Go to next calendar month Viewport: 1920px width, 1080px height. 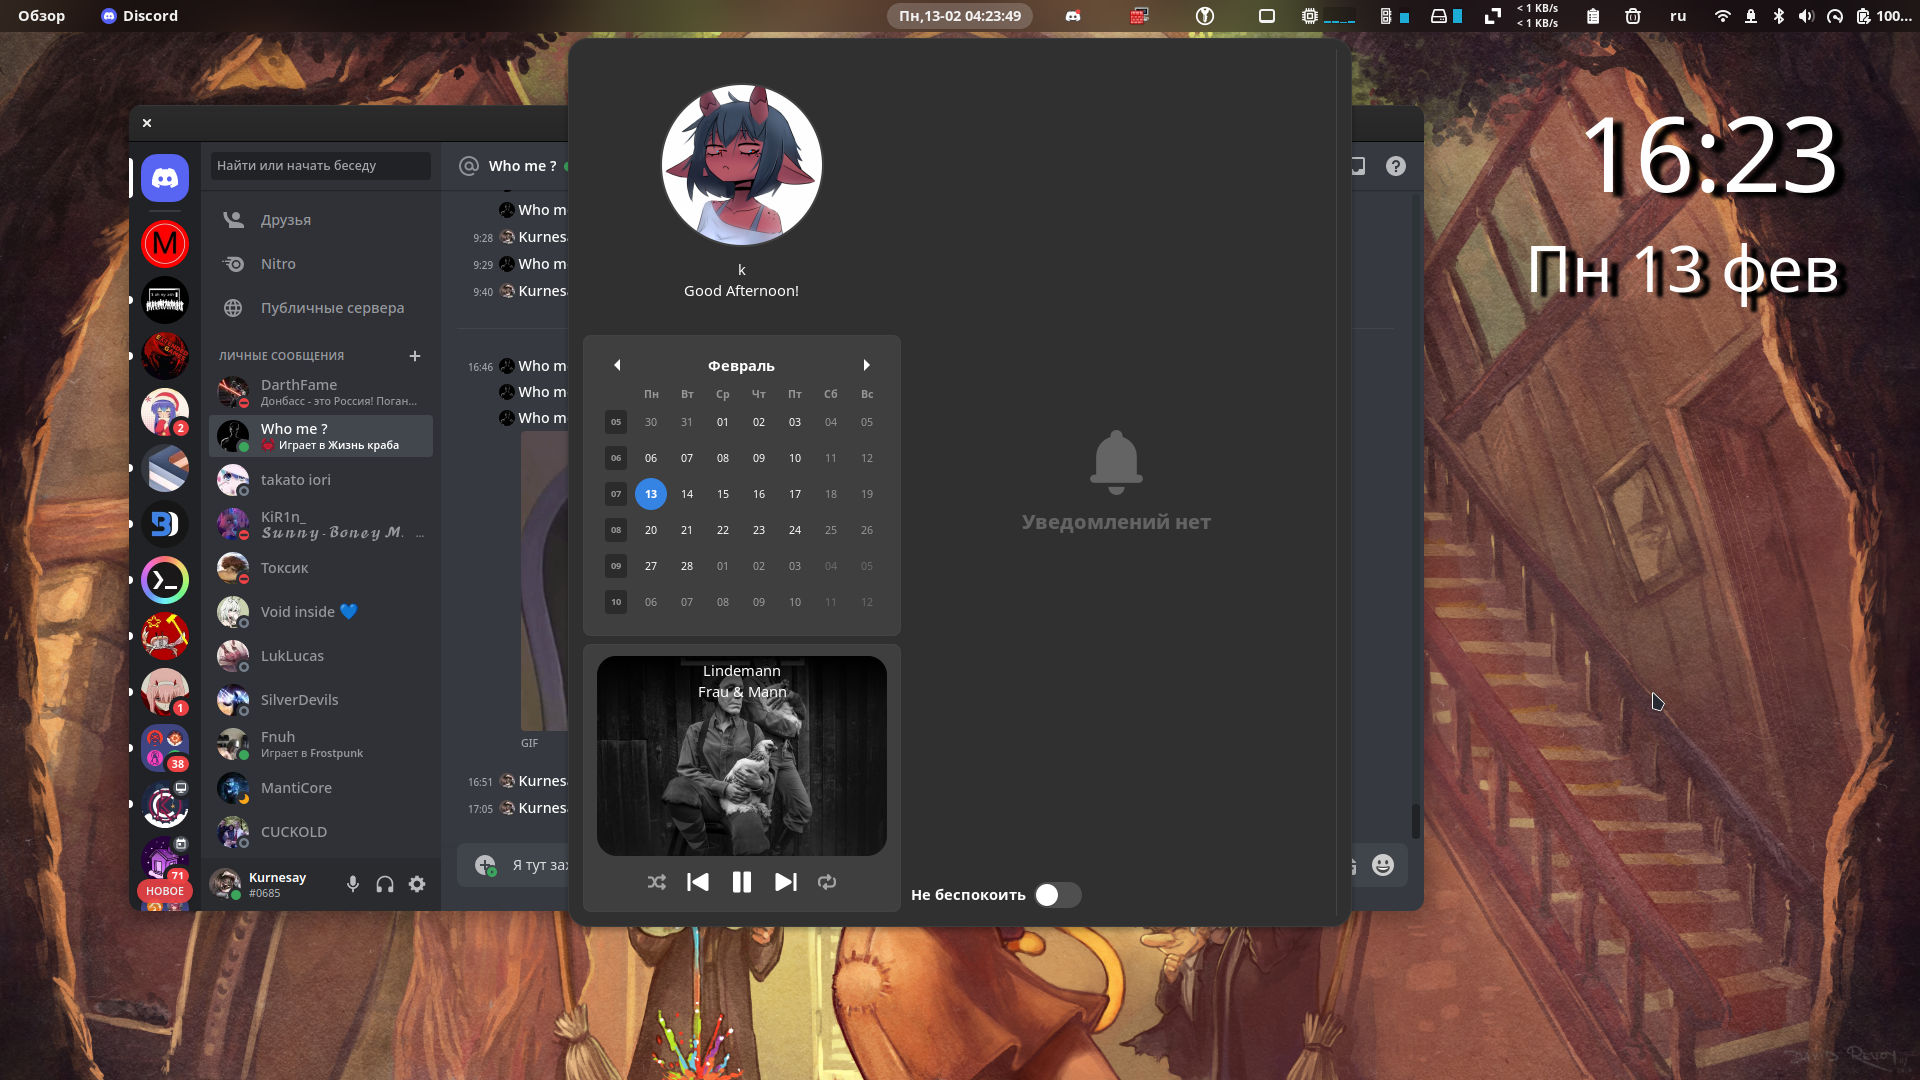point(867,365)
